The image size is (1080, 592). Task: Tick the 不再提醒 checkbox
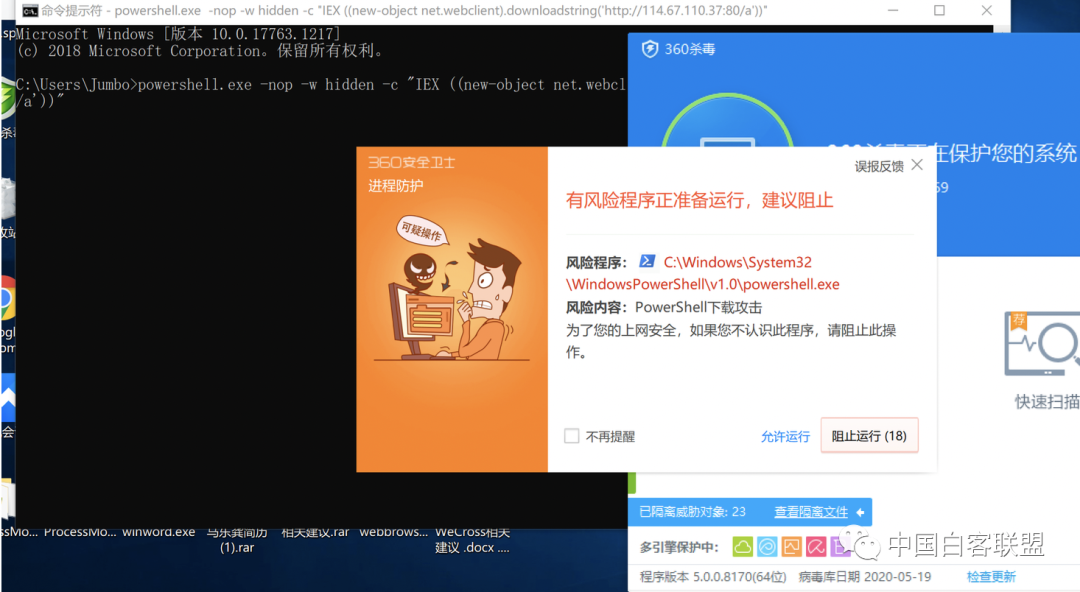tap(572, 436)
